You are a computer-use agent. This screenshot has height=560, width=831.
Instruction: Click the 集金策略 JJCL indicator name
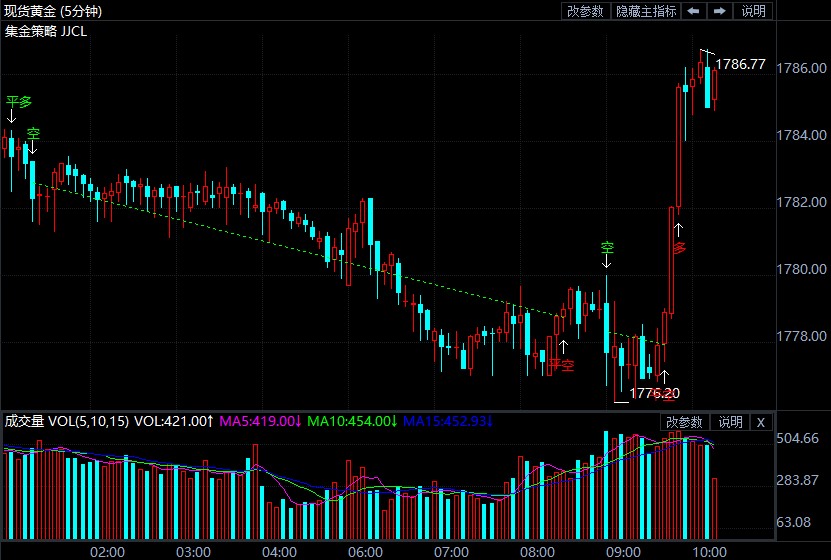(x=45, y=31)
